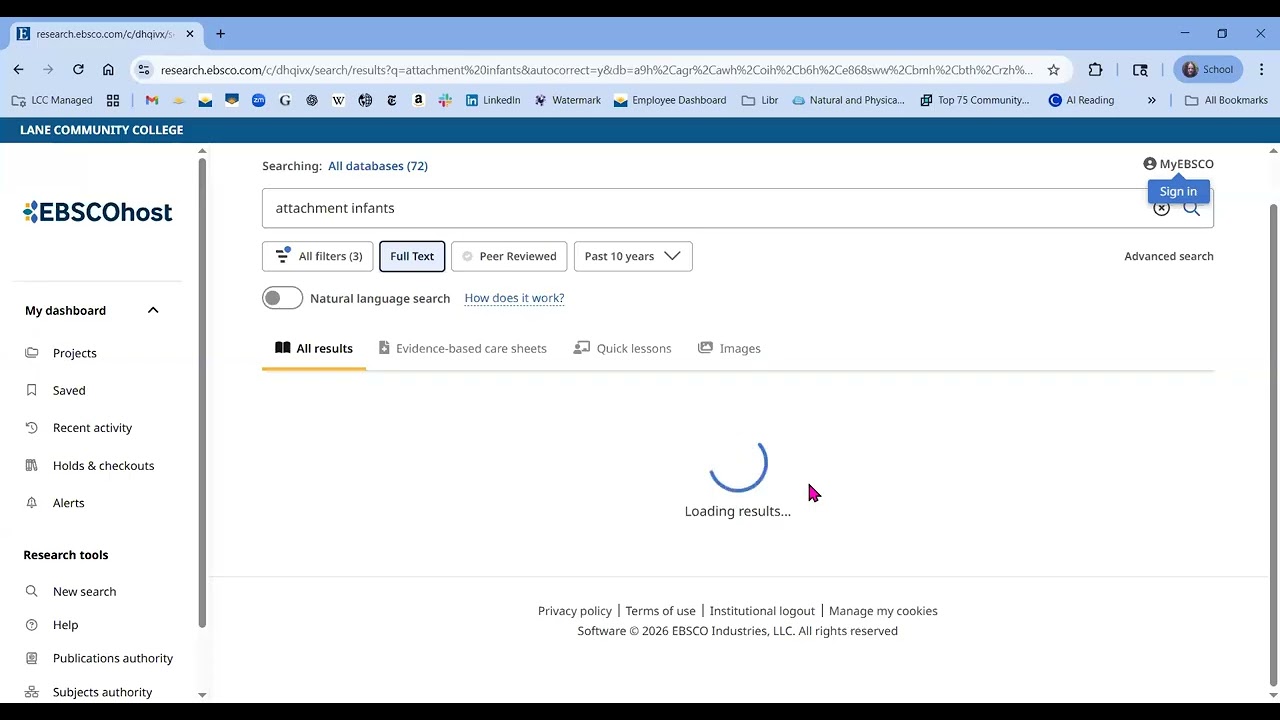Open Chrome three-dot menu
The image size is (1280, 720).
pyautogui.click(x=1261, y=70)
